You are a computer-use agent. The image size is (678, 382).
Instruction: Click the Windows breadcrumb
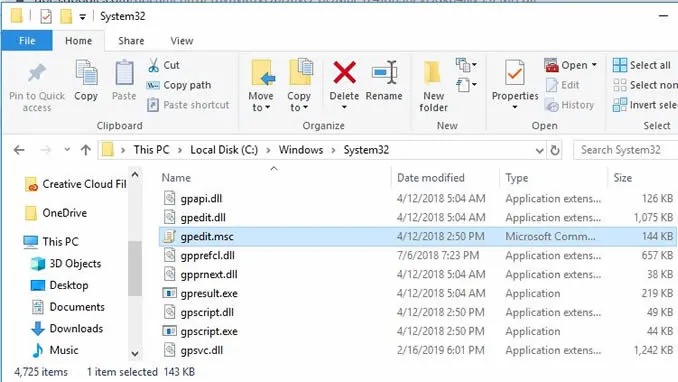pyautogui.click(x=301, y=150)
